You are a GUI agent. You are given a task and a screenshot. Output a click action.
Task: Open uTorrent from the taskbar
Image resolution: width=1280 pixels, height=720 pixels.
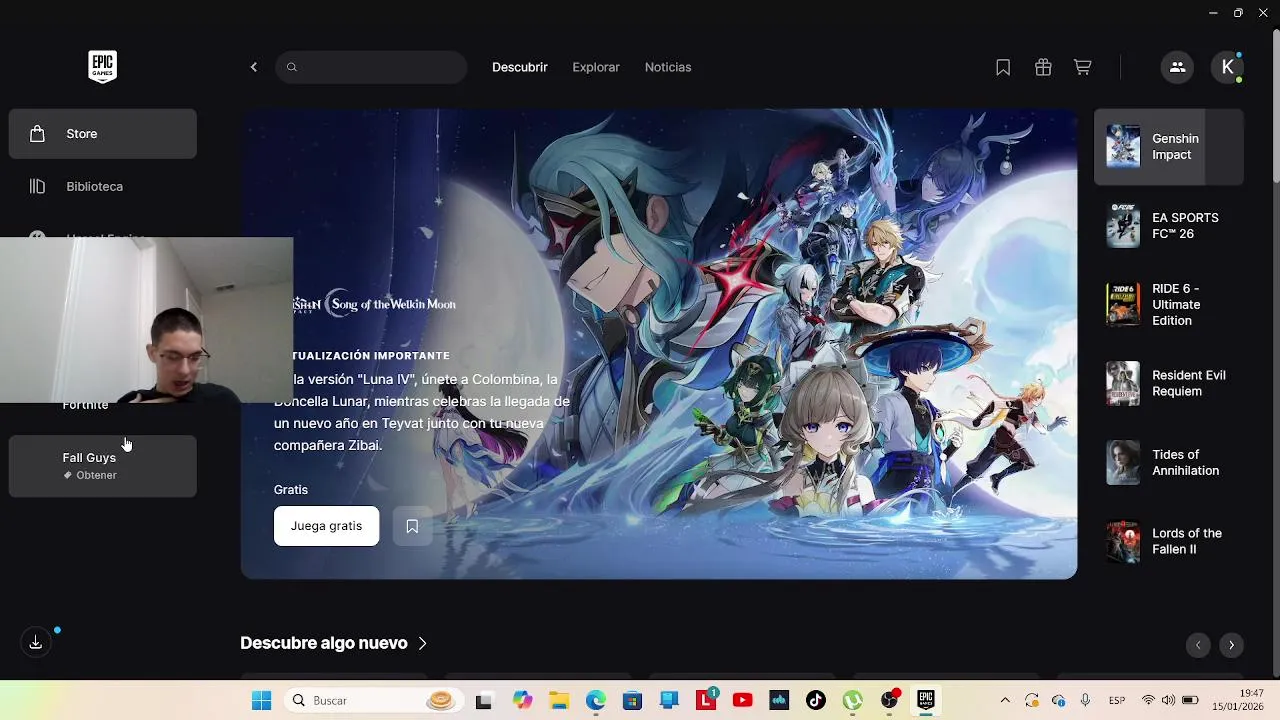click(x=852, y=700)
